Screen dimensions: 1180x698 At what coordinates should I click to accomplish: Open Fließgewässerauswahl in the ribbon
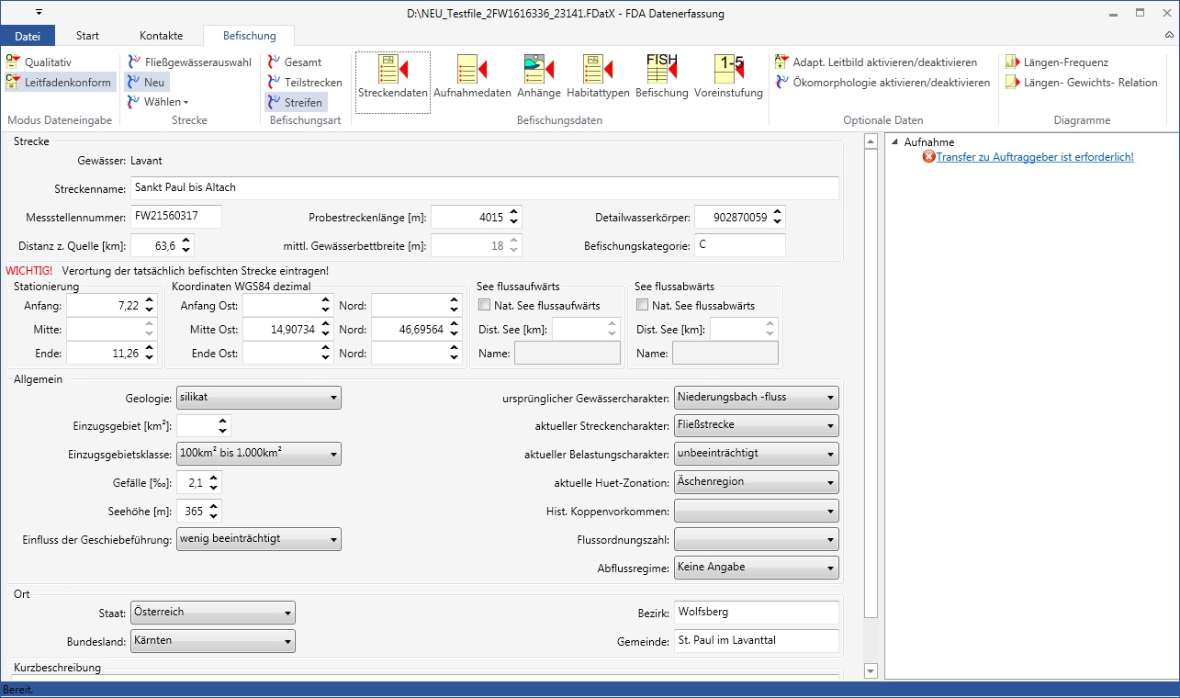[190, 62]
